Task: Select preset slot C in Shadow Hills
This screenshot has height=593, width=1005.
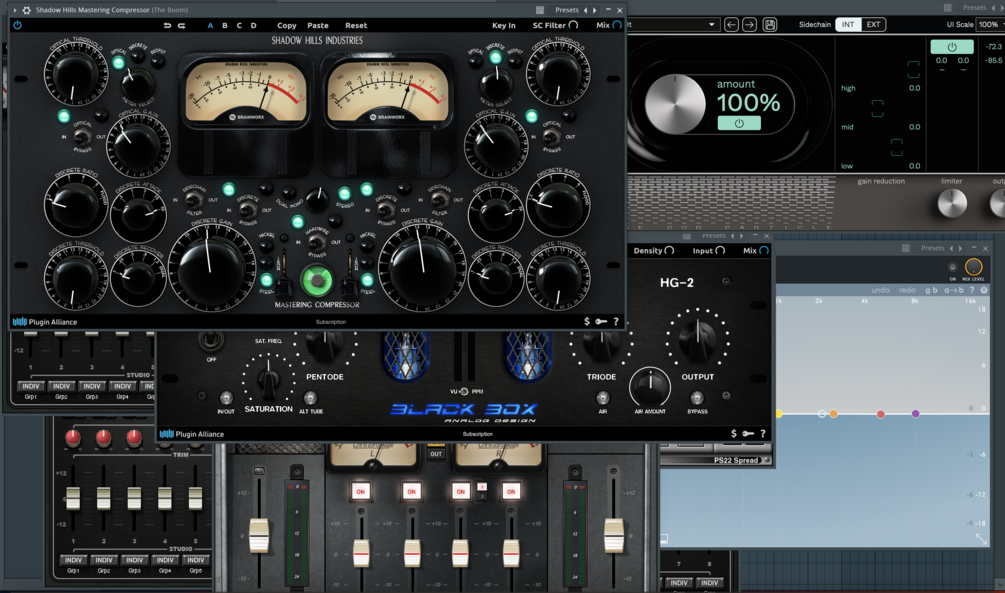Action: pyautogui.click(x=239, y=26)
